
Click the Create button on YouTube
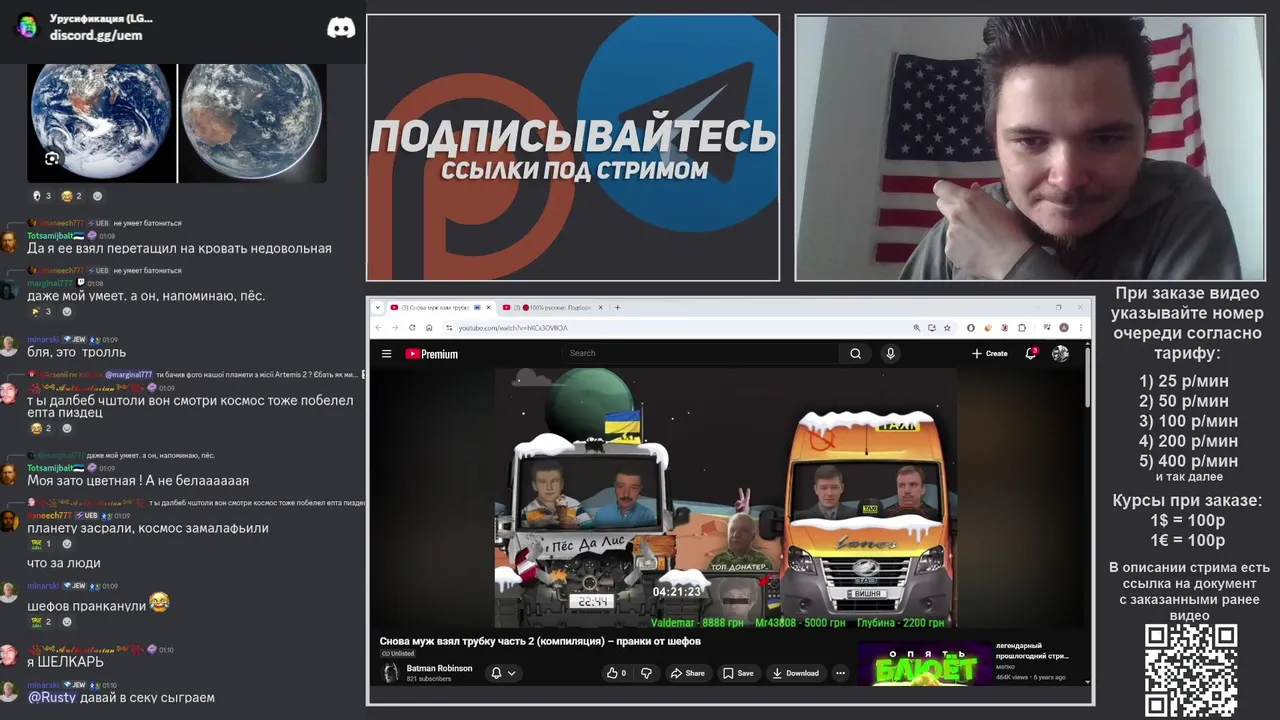tap(990, 353)
